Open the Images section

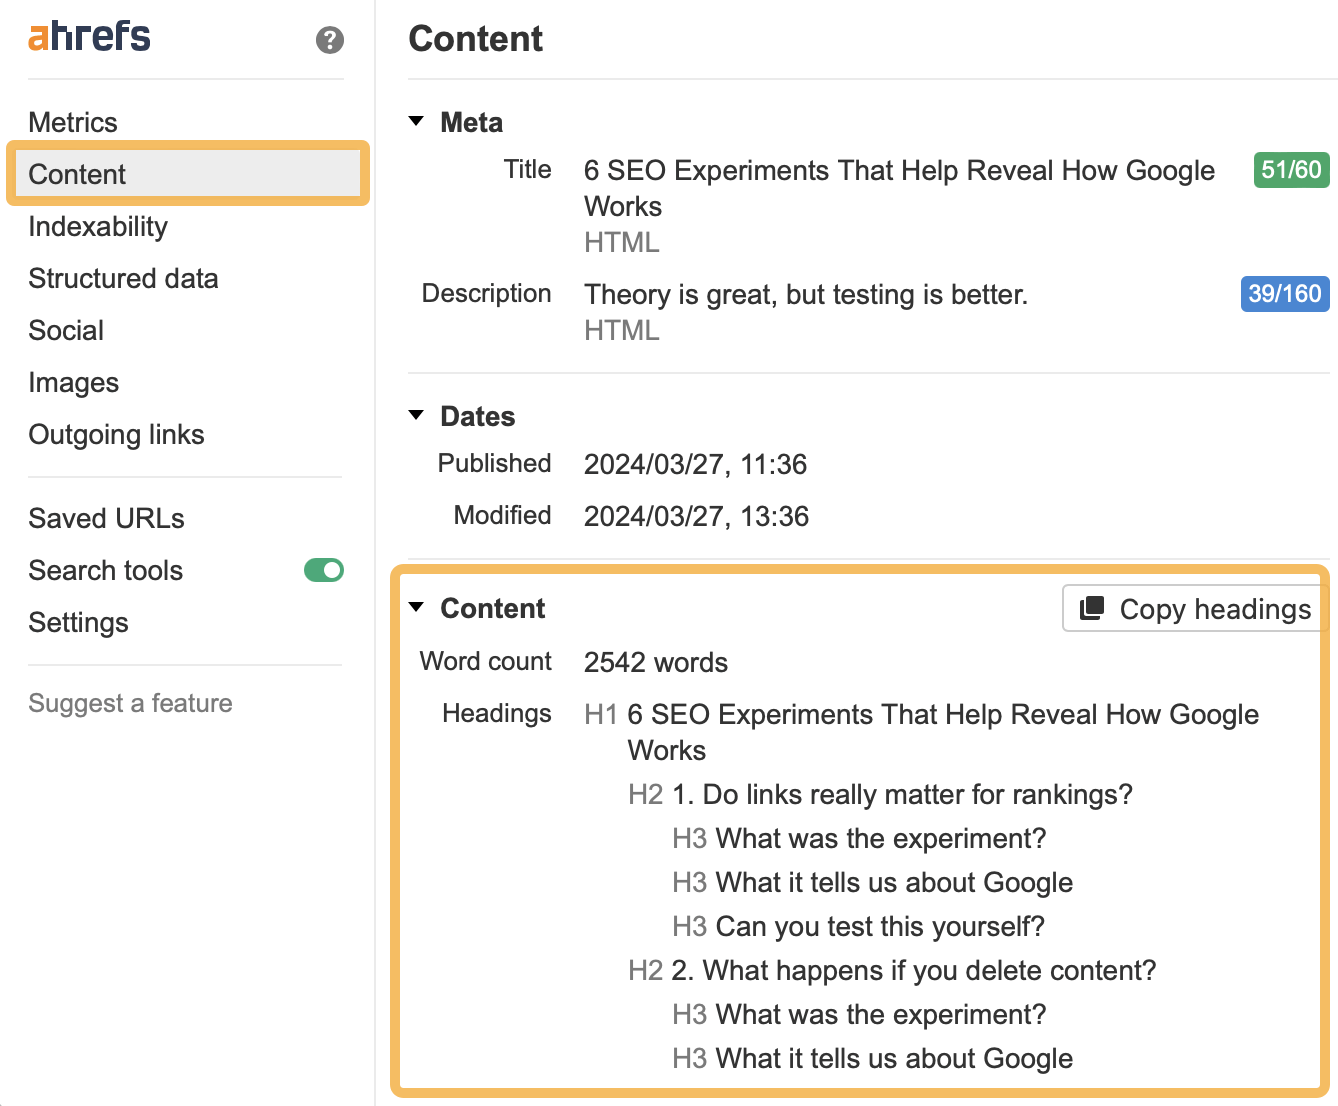(74, 382)
